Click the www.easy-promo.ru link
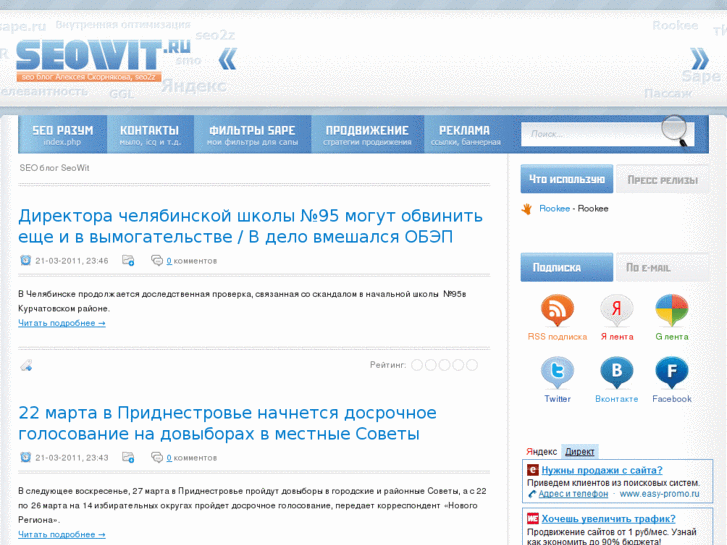Image resolution: width=727 pixels, height=545 pixels. tap(659, 494)
